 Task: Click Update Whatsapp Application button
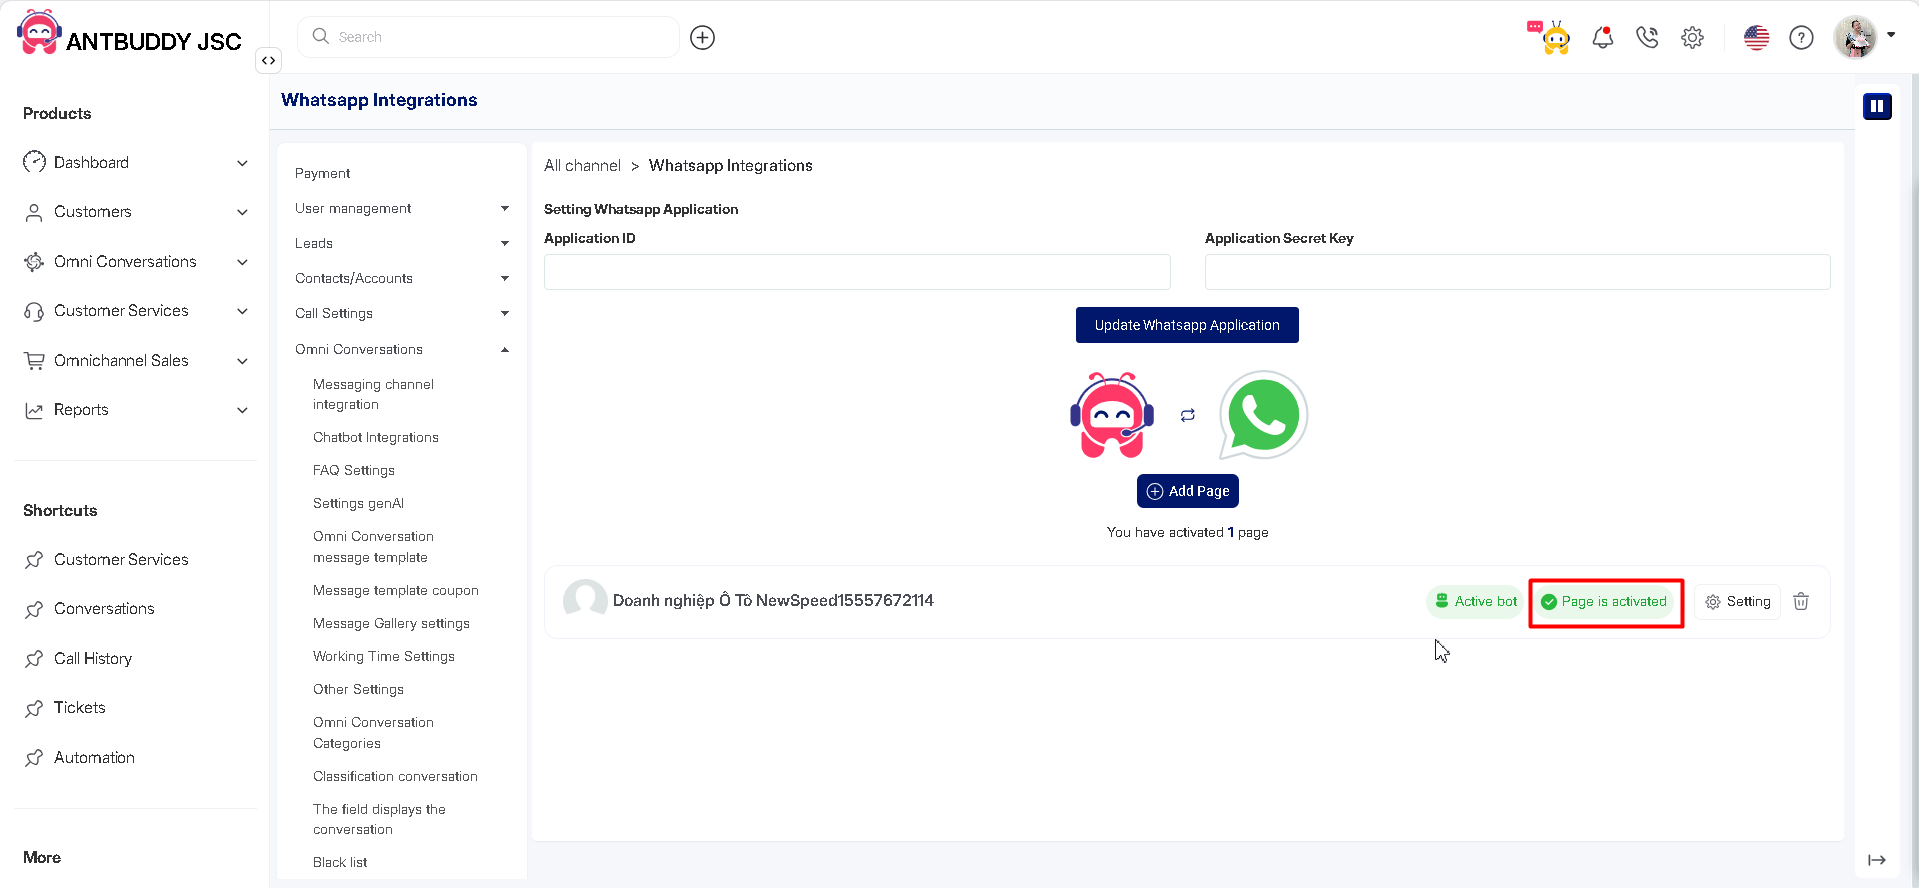(x=1187, y=325)
